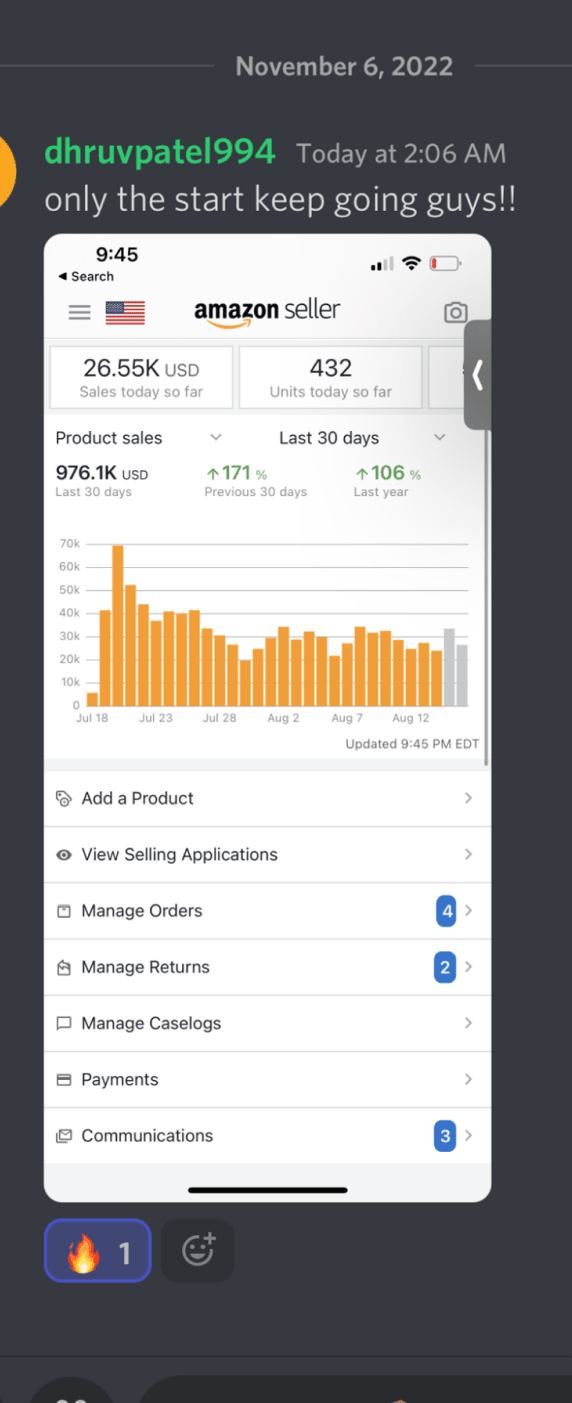Open the hamburger menu in Amazon Seller
Viewport: 572px width, 1403px height.
point(79,313)
